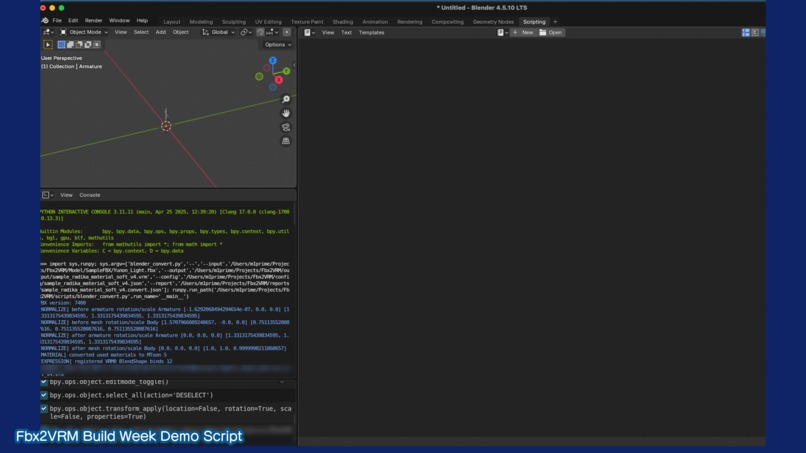Open the text datablock browse dropdown
The image size is (806, 453).
[x=502, y=32]
